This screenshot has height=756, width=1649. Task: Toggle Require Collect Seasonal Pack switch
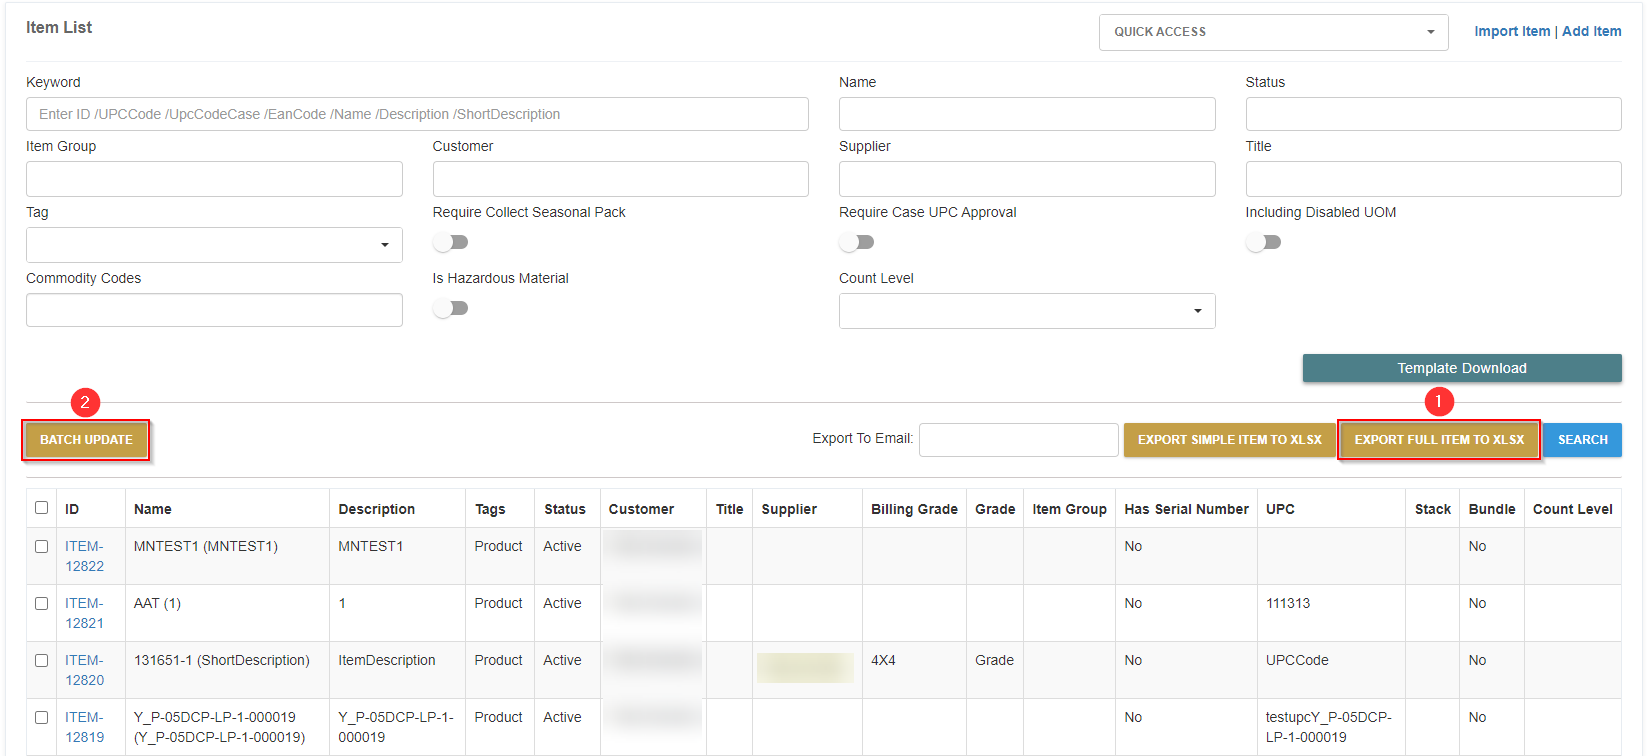(x=451, y=242)
